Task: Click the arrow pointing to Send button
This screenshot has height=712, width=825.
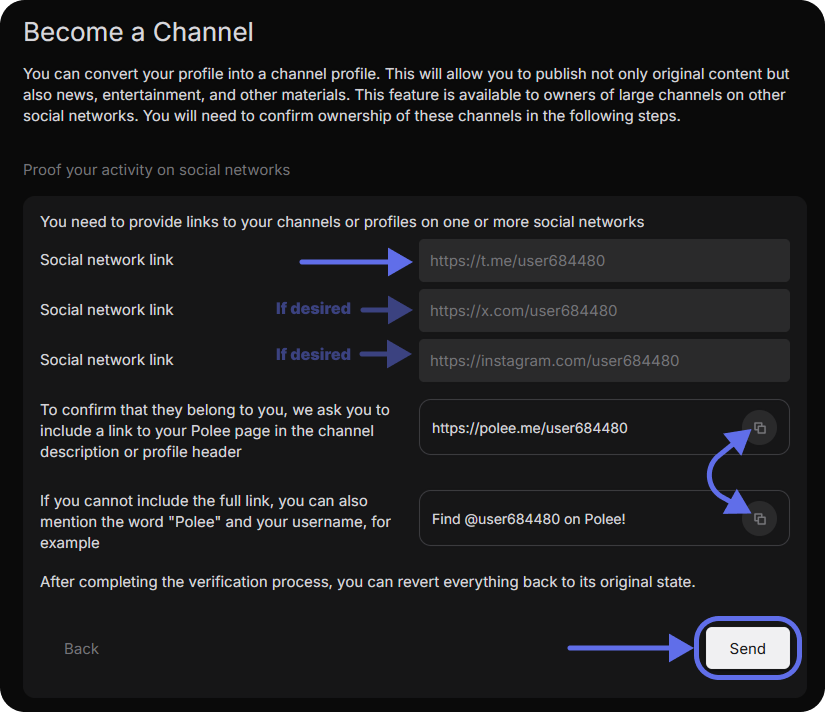Action: 630,648
